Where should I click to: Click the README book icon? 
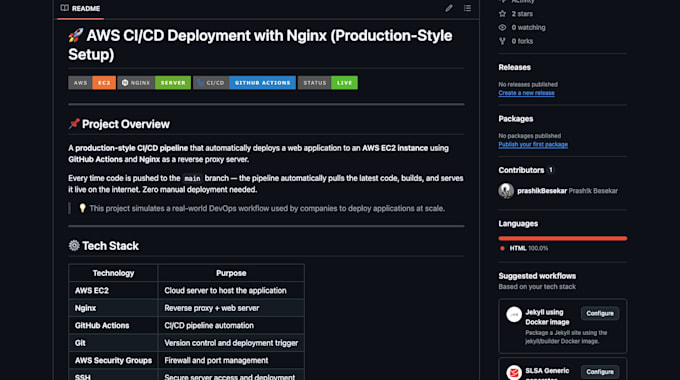pyautogui.click(x=65, y=8)
